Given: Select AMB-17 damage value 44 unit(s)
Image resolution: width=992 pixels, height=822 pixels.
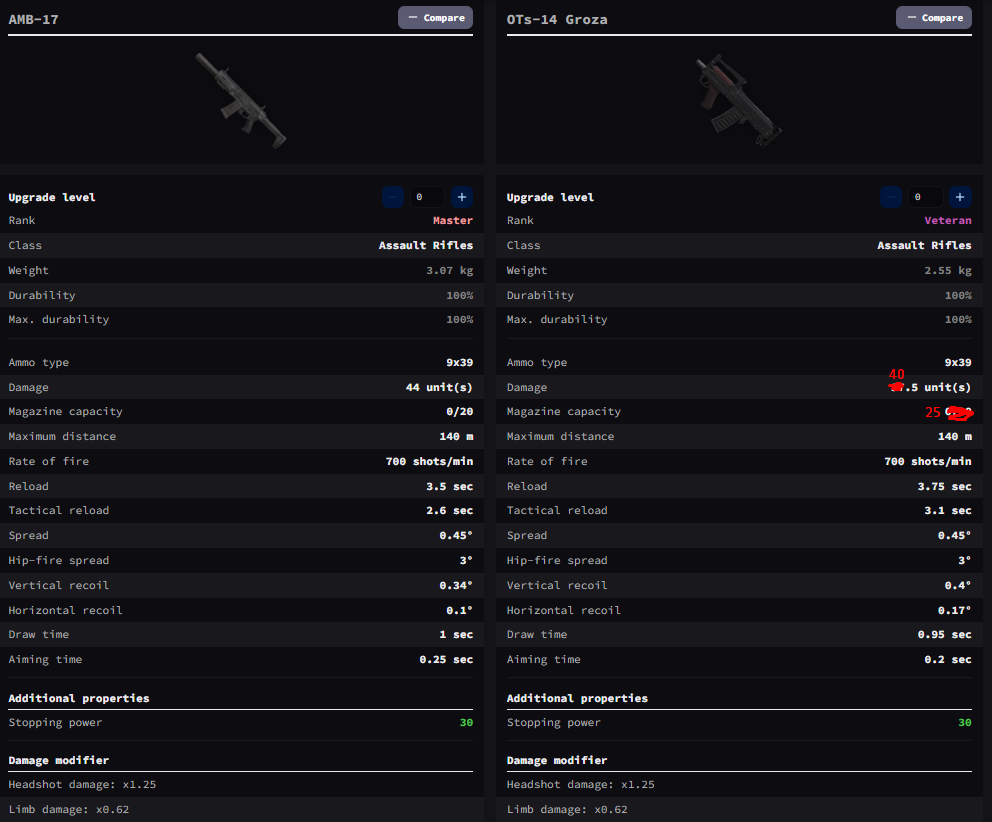Looking at the screenshot, I should click(x=439, y=387).
